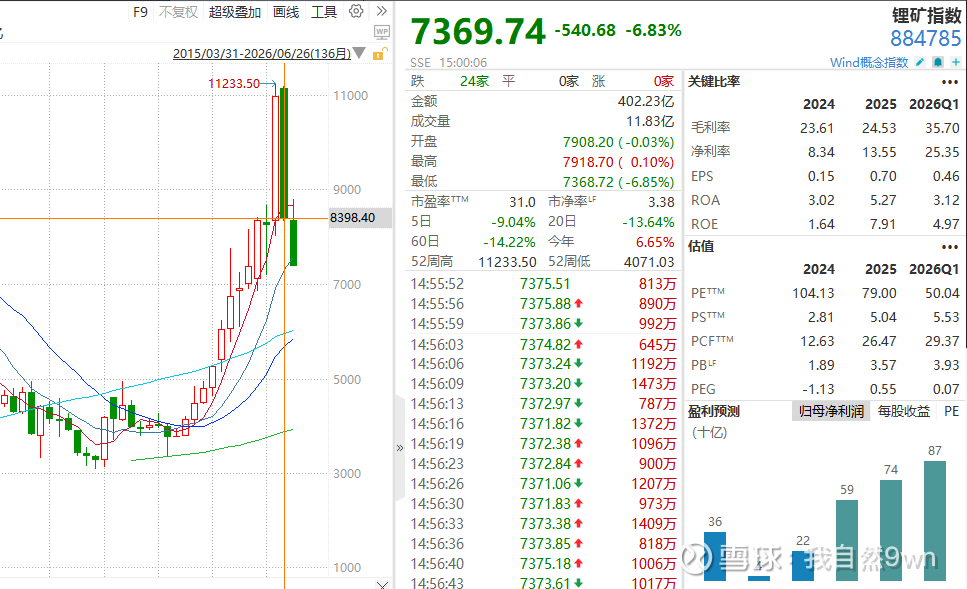The width and height of the screenshot is (967, 589).
Task: Click the latest green candlestick on chart
Action: [x=294, y=243]
